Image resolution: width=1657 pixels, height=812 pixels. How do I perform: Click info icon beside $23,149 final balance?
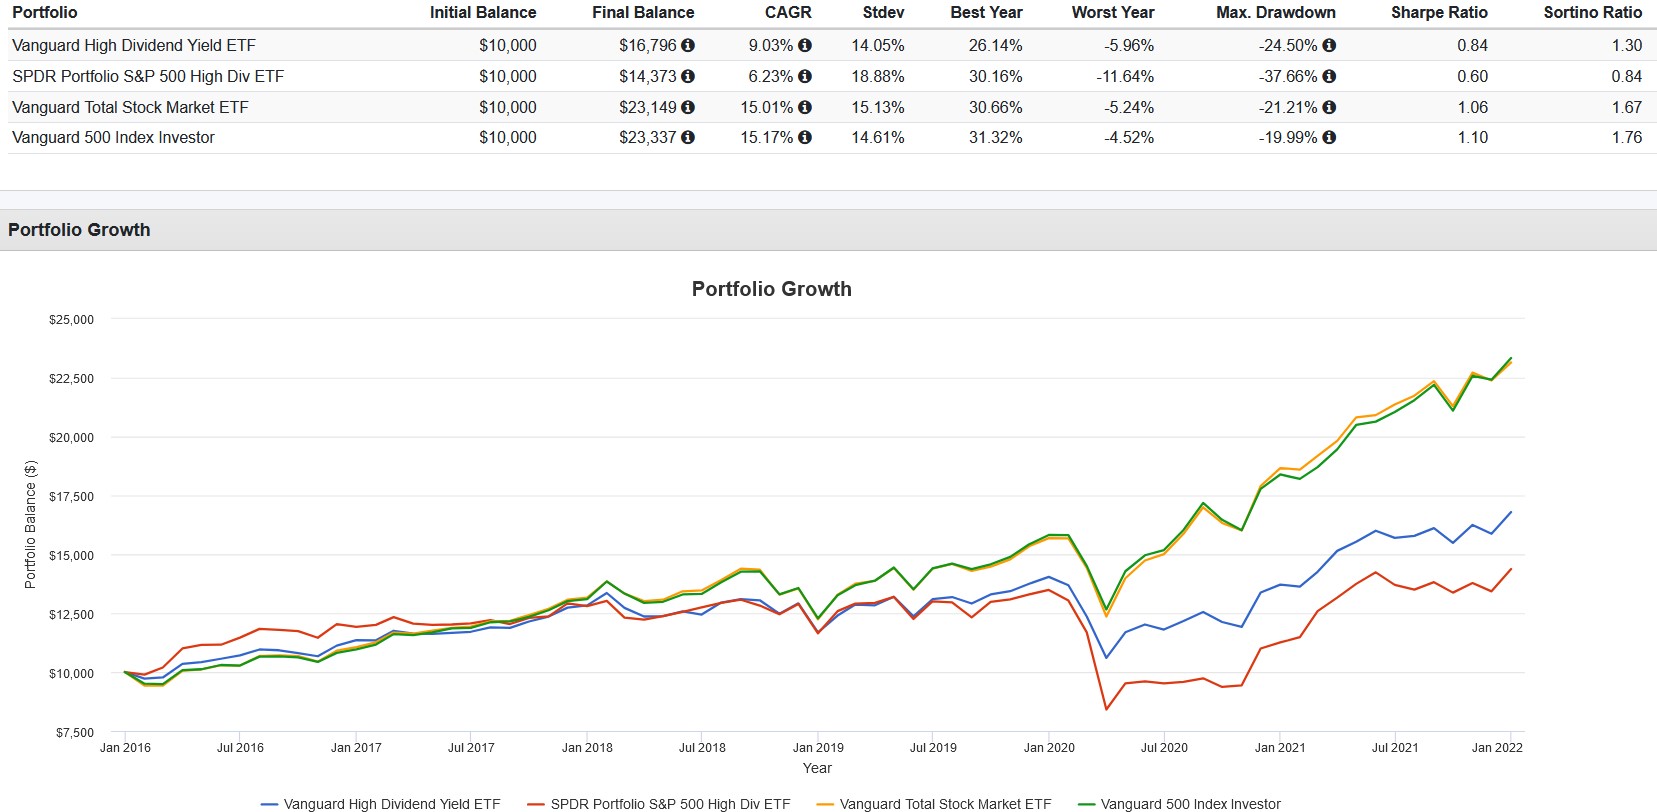pyautogui.click(x=688, y=107)
